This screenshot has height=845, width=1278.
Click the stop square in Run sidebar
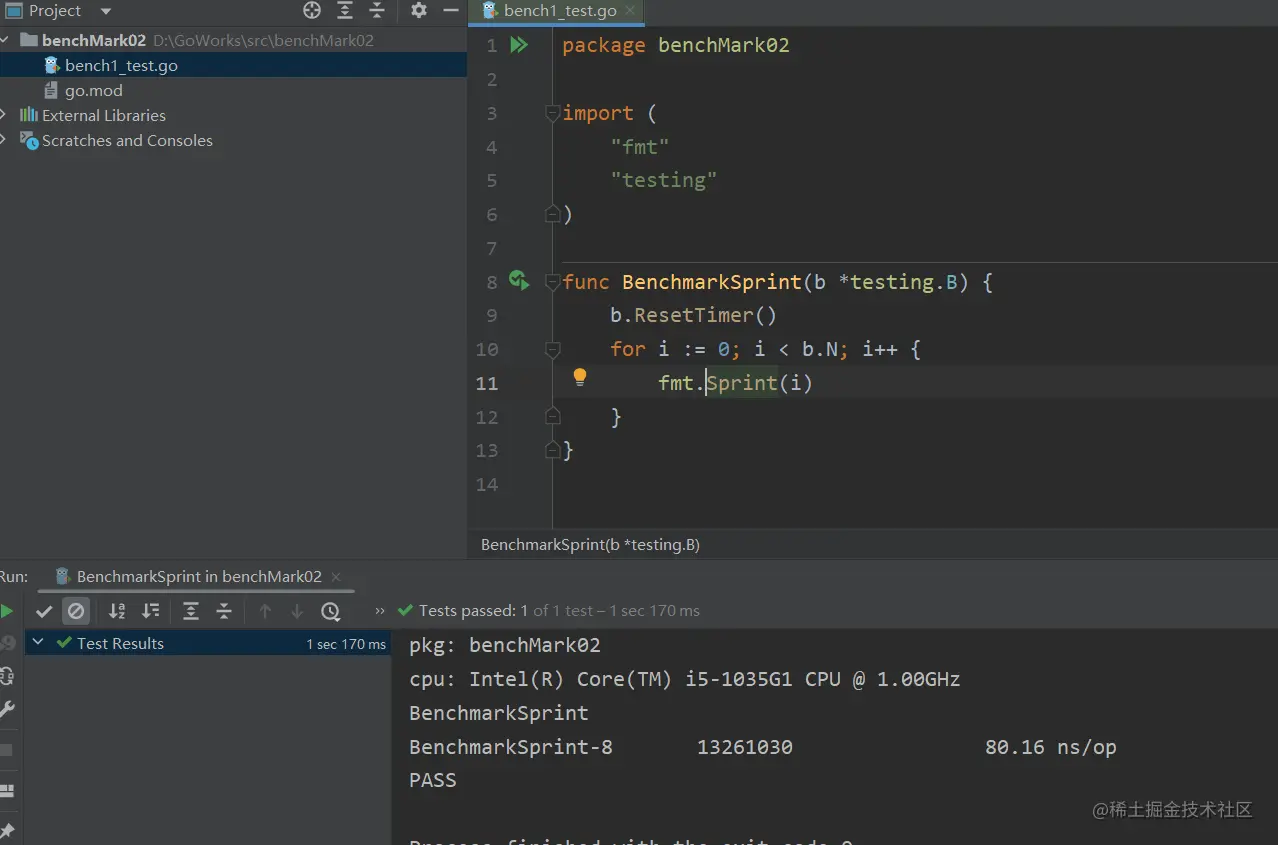[6, 749]
